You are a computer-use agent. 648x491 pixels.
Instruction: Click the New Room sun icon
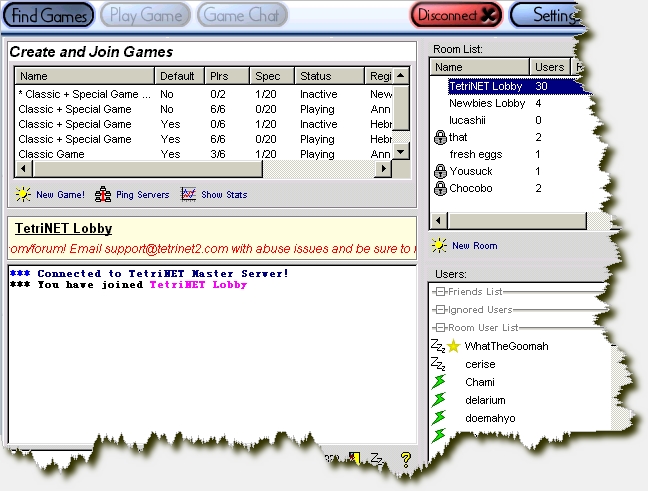point(439,245)
